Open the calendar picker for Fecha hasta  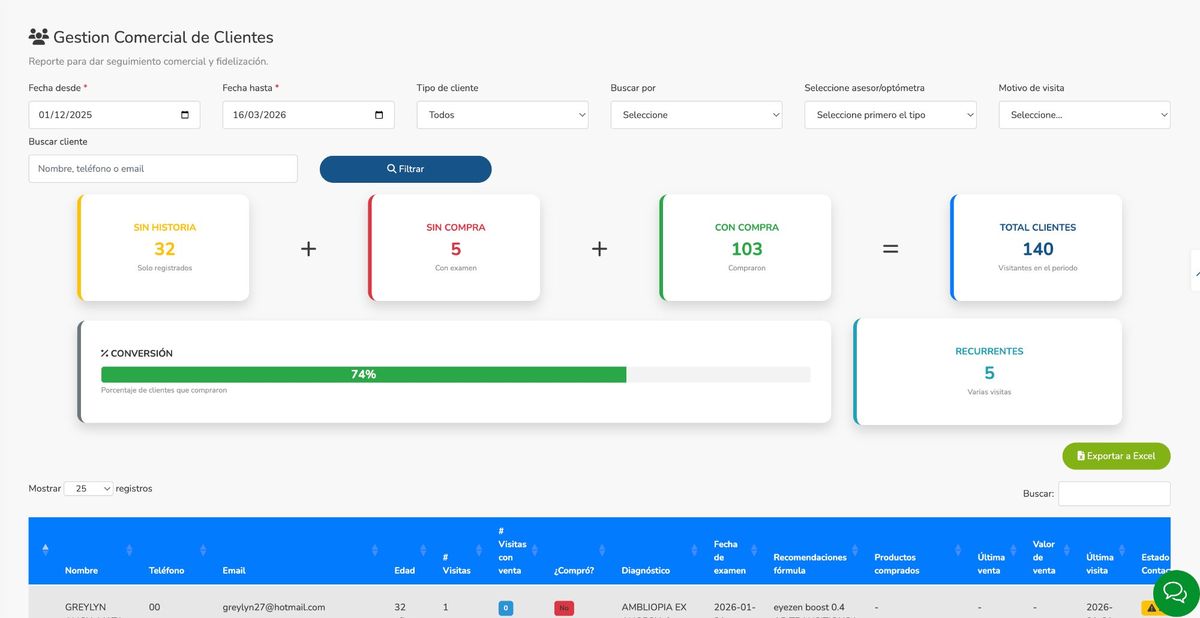click(x=380, y=114)
